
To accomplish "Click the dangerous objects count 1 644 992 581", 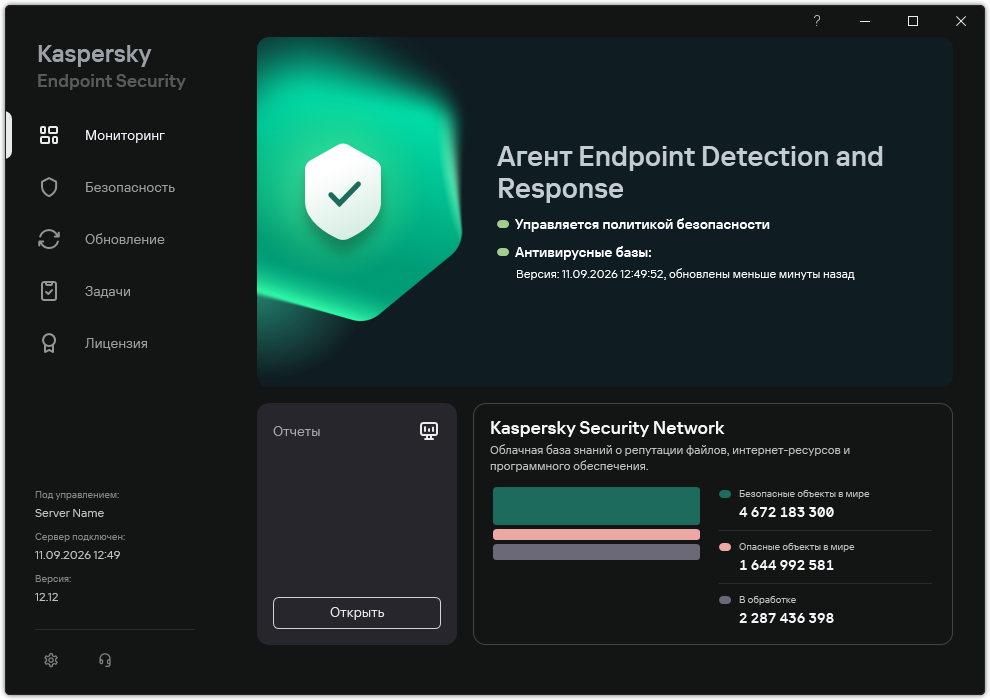I will click(786, 566).
